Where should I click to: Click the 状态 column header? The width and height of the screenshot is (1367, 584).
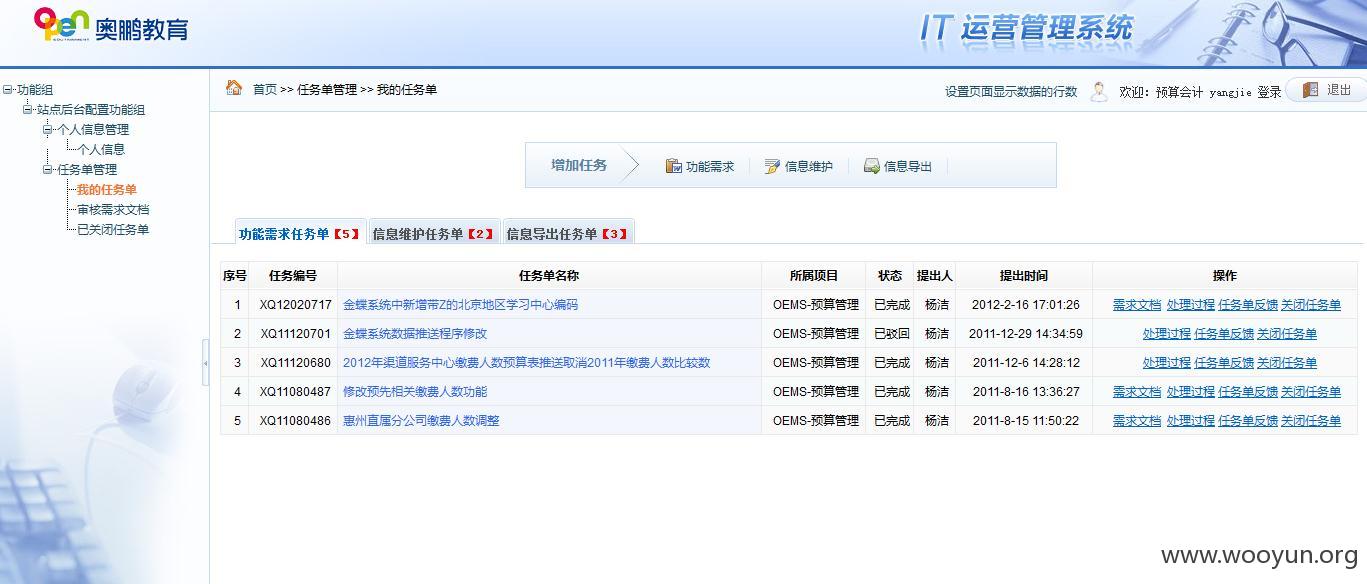tap(890, 276)
